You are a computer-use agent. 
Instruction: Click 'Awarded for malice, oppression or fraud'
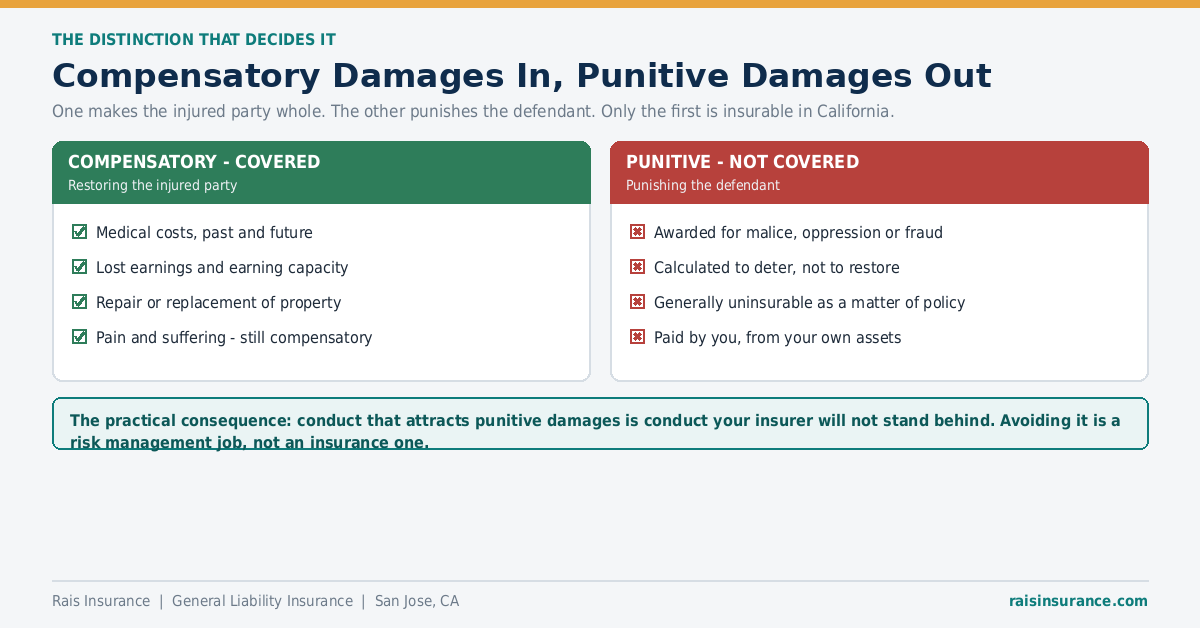(x=798, y=233)
